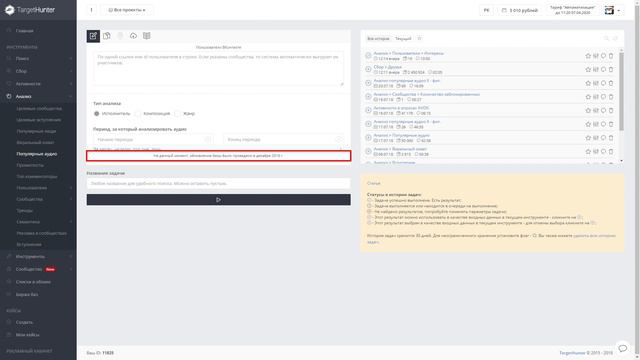Viewport: 640px width, 360px height.
Task: Expand the 'Инструменты' sidebar section
Action: tap(38, 256)
